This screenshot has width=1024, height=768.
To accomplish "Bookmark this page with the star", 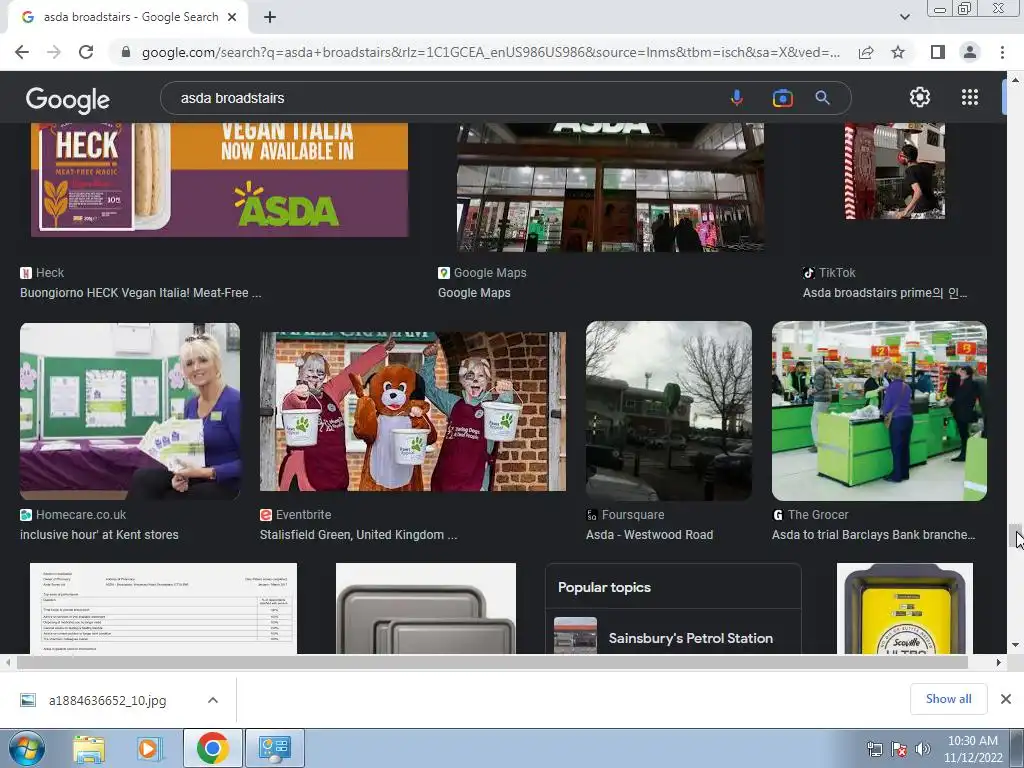I will 898,52.
